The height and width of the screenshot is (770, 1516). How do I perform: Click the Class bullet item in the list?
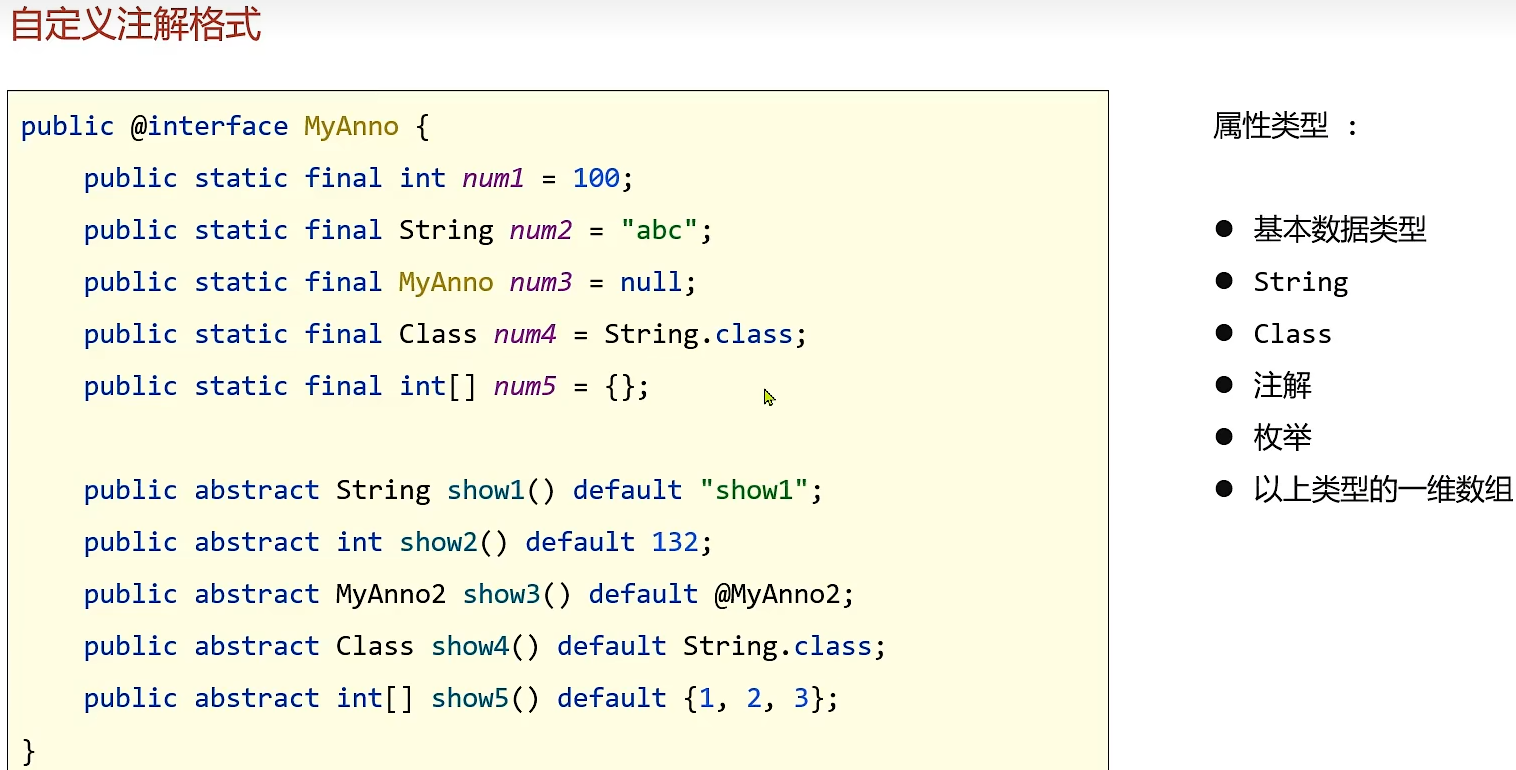click(x=1292, y=334)
